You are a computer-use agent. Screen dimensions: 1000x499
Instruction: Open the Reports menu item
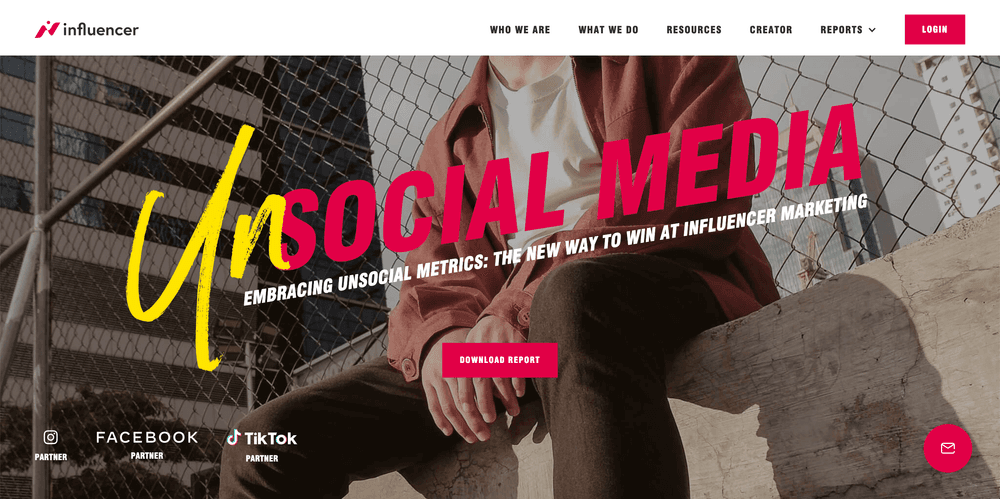pos(841,30)
